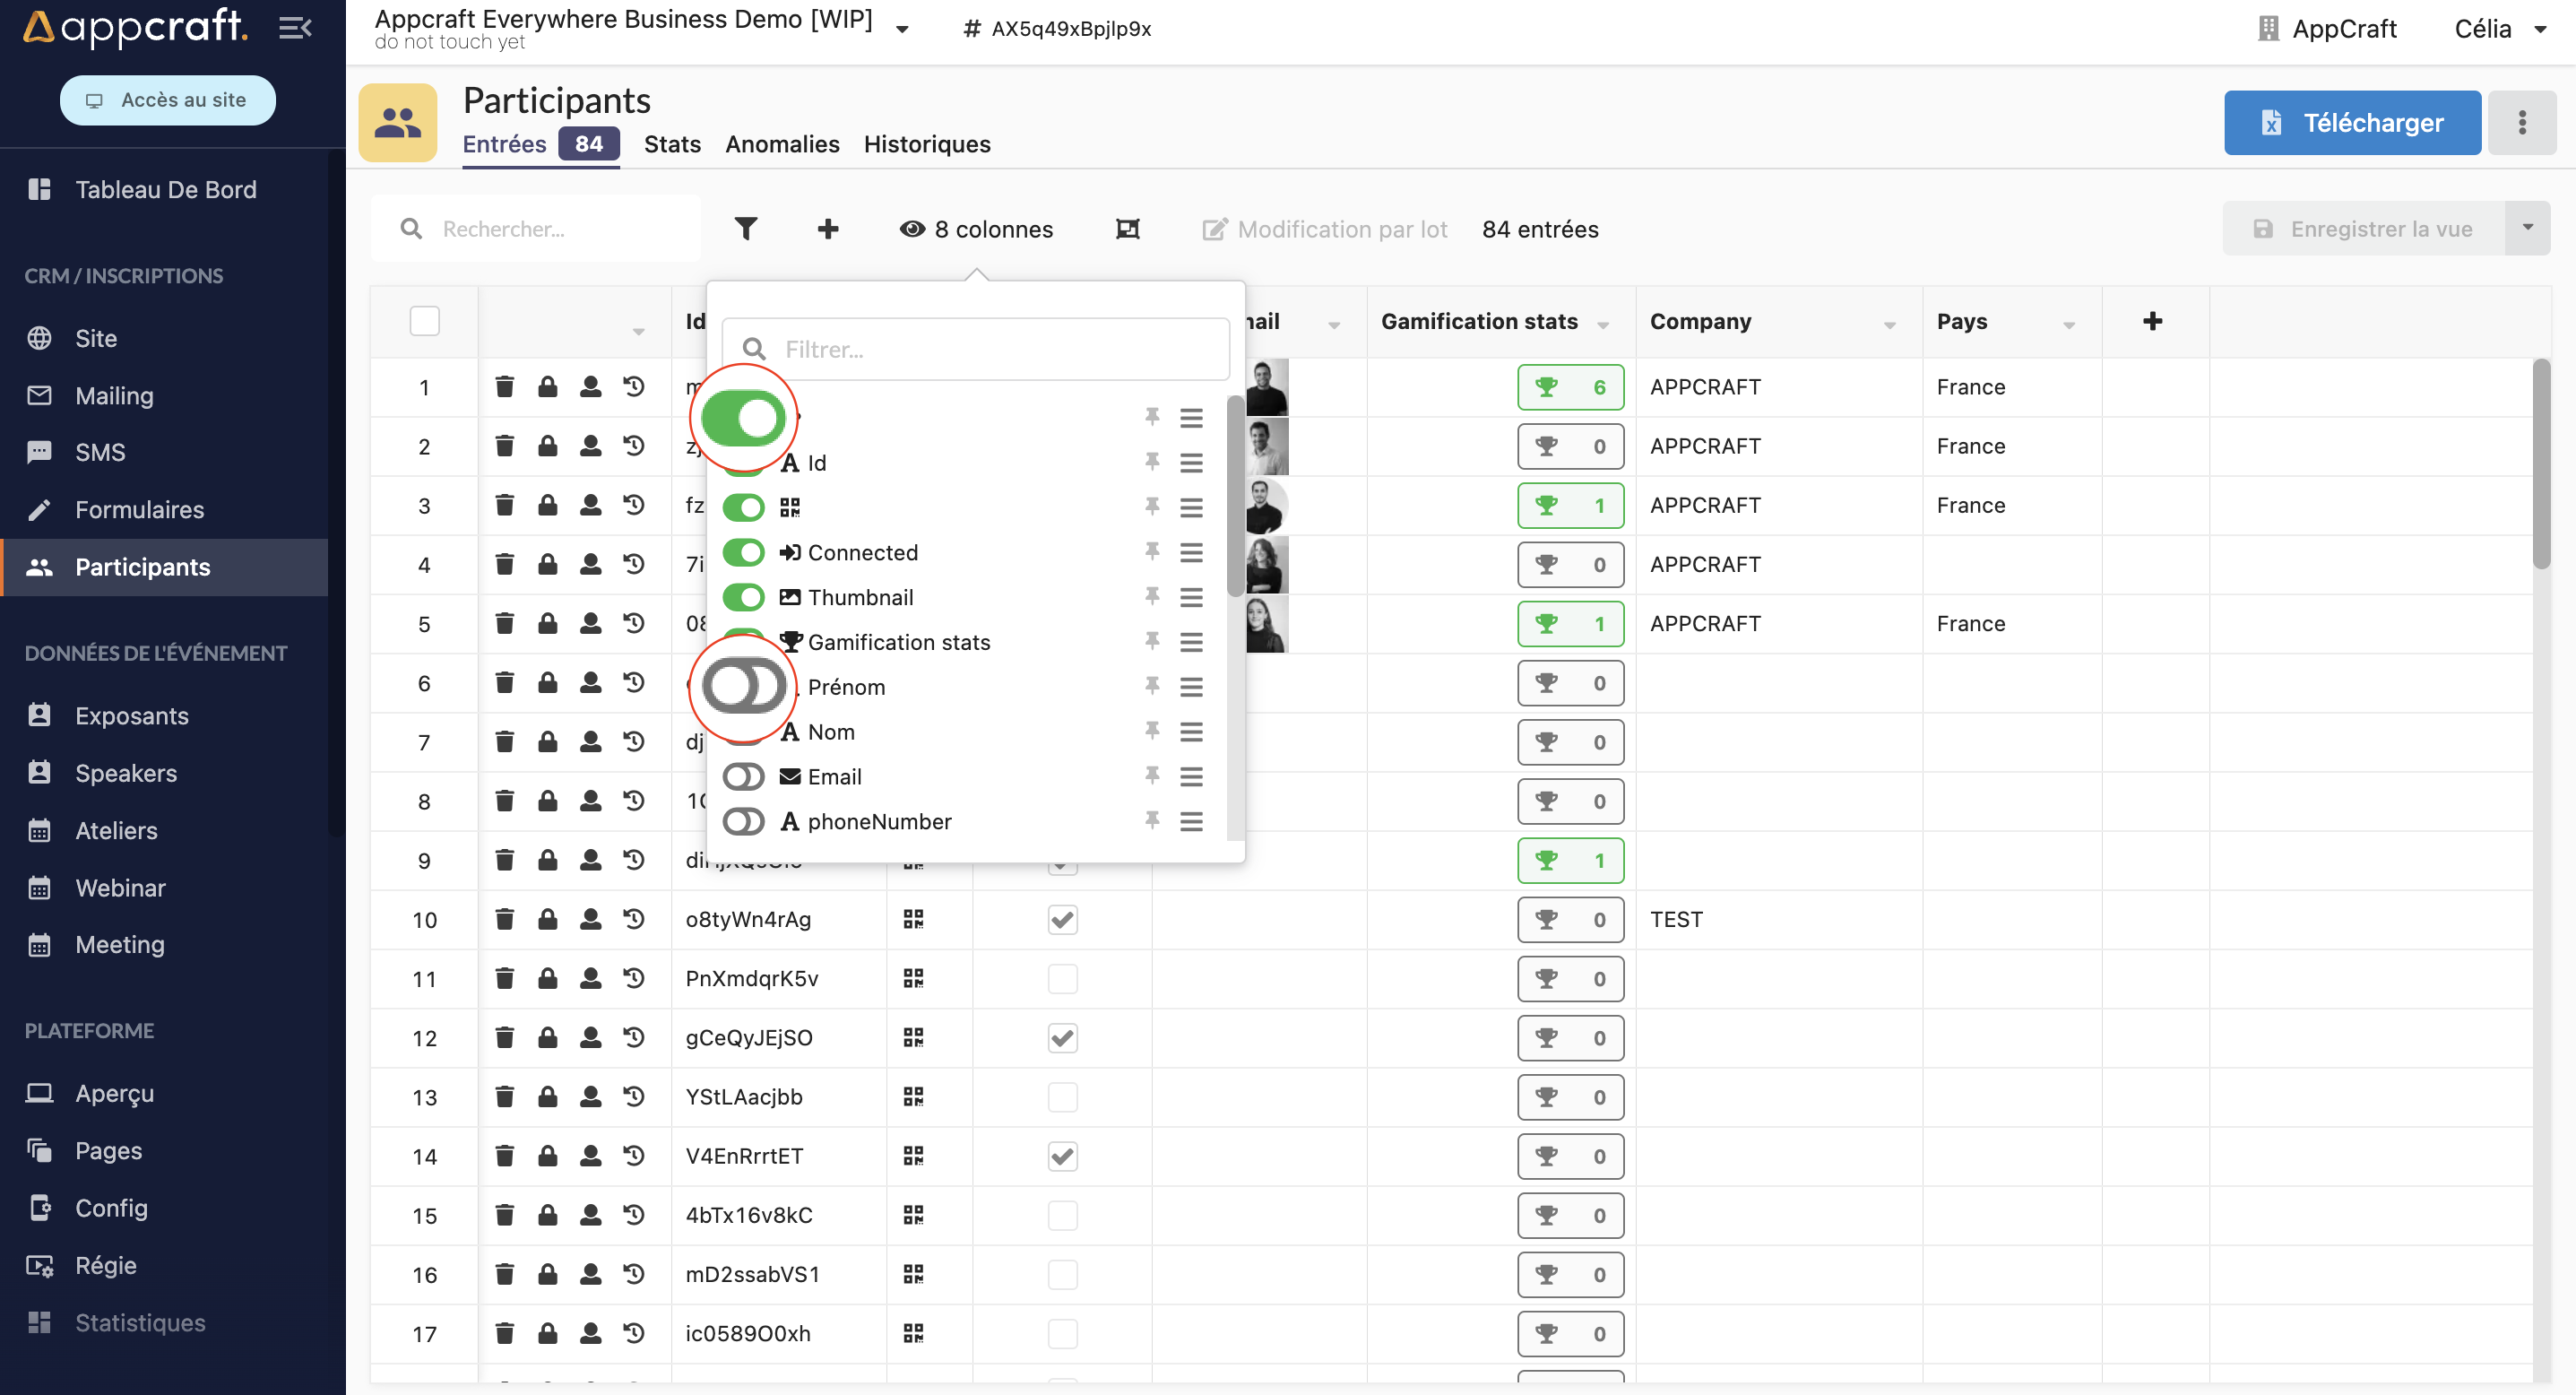The width and height of the screenshot is (2576, 1395).
Task: Add a column with header plus icon
Action: tap(2152, 321)
